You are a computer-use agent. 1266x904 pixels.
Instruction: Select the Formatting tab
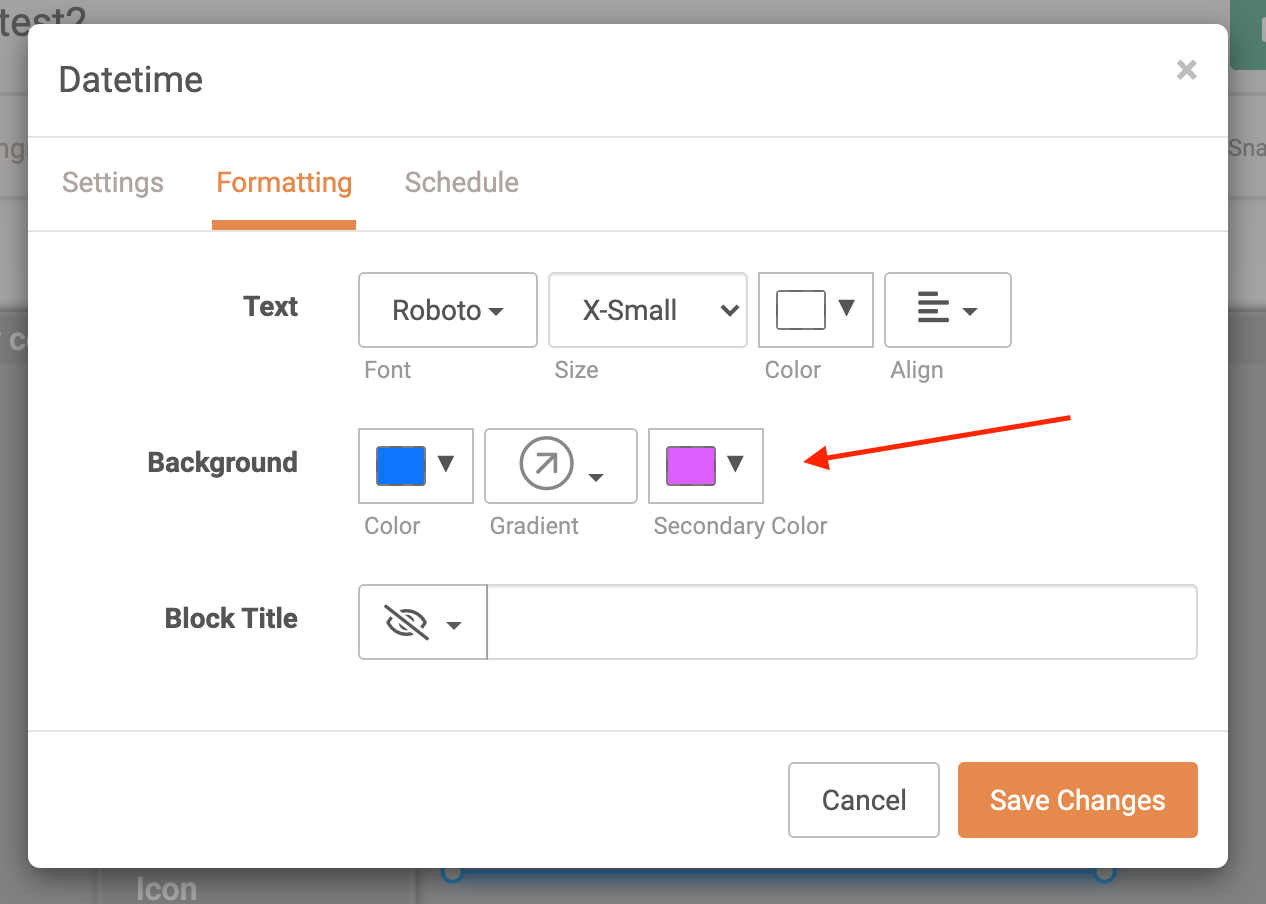[x=284, y=183]
